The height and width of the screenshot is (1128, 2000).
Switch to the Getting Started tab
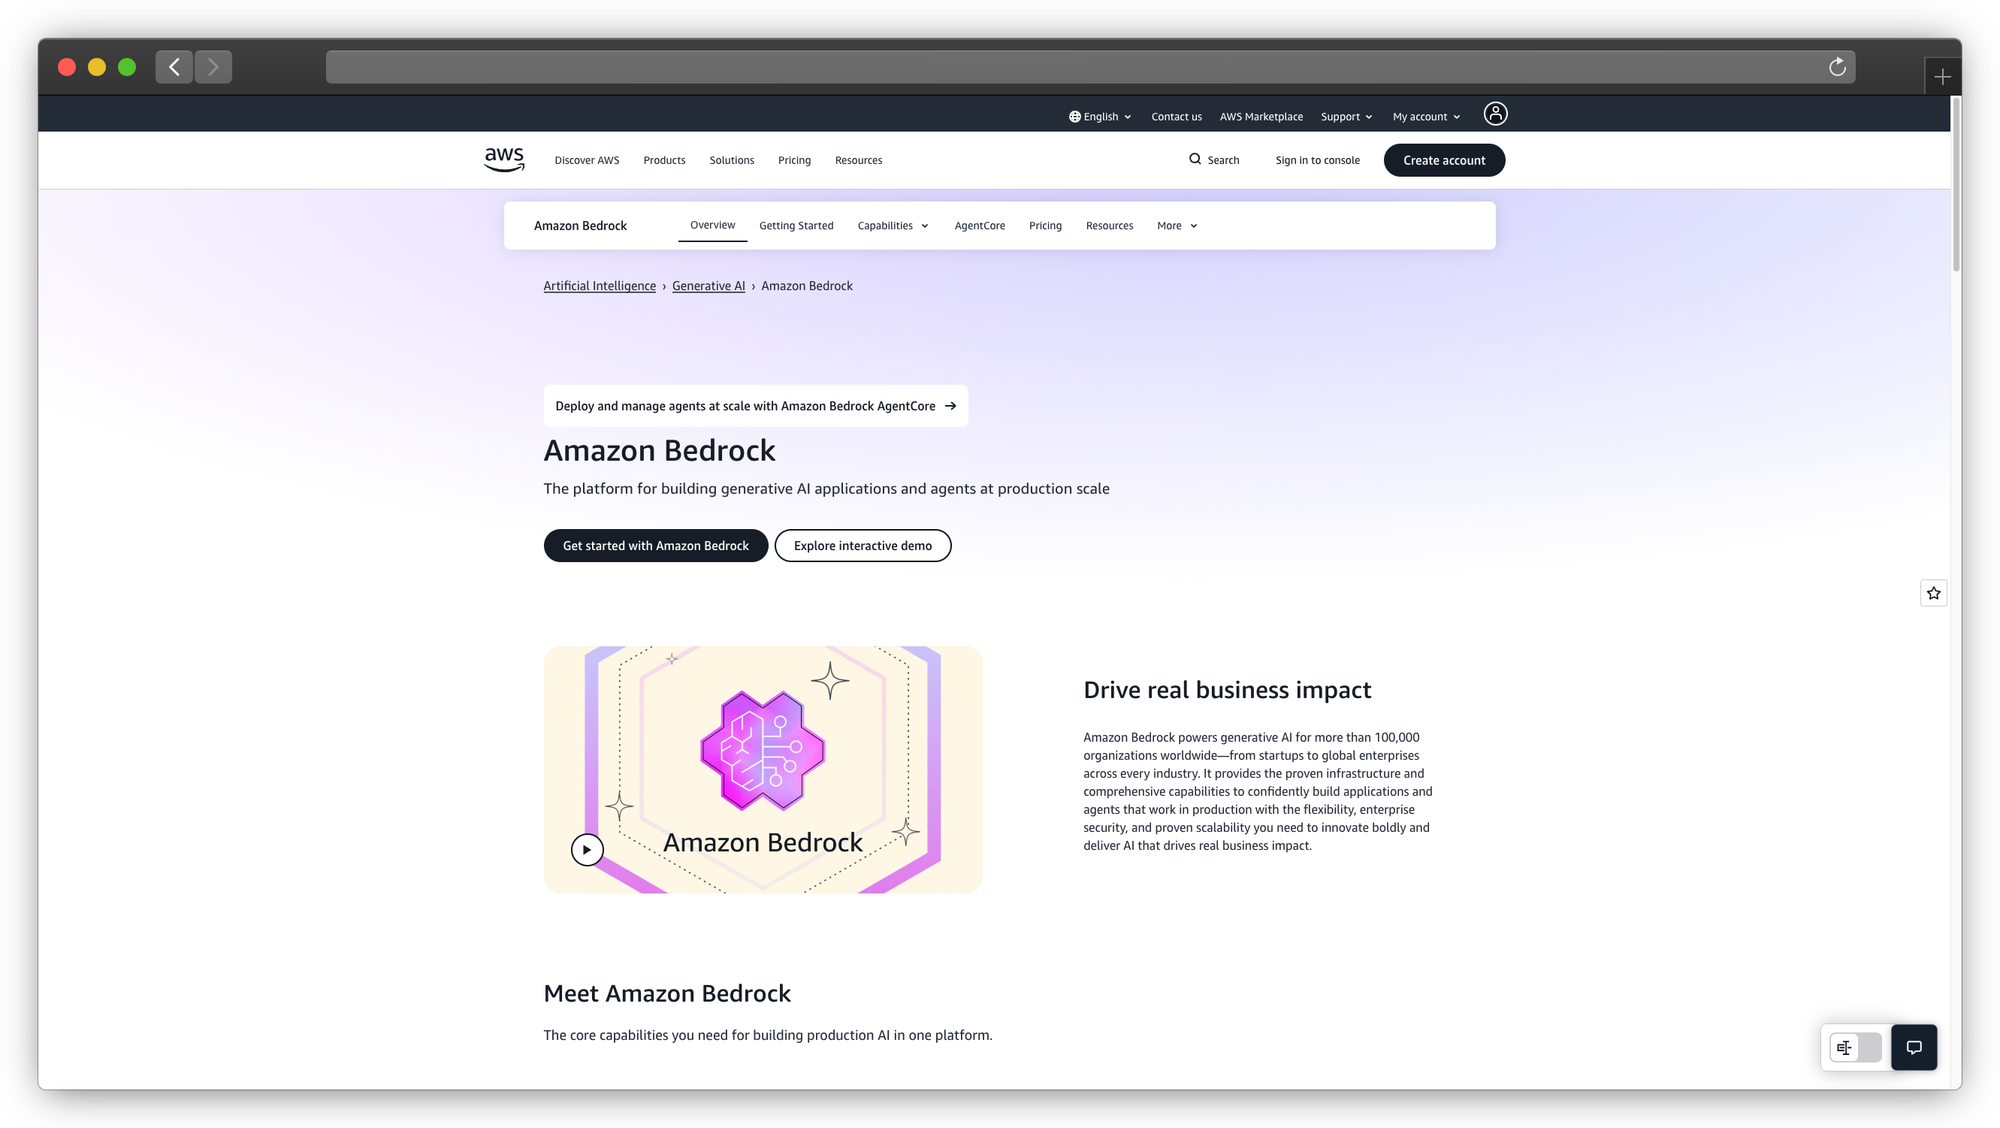tap(796, 226)
